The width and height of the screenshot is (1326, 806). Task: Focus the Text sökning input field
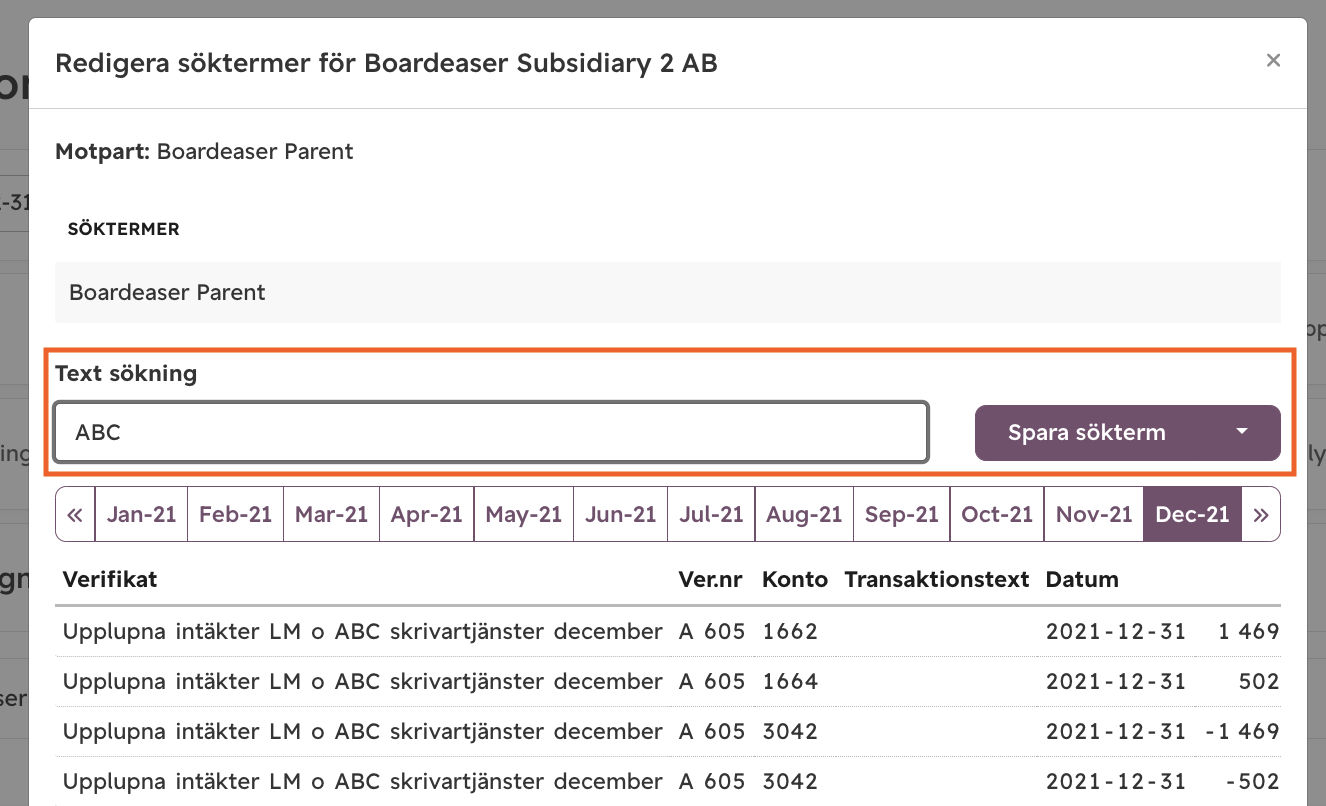pyautogui.click(x=491, y=432)
